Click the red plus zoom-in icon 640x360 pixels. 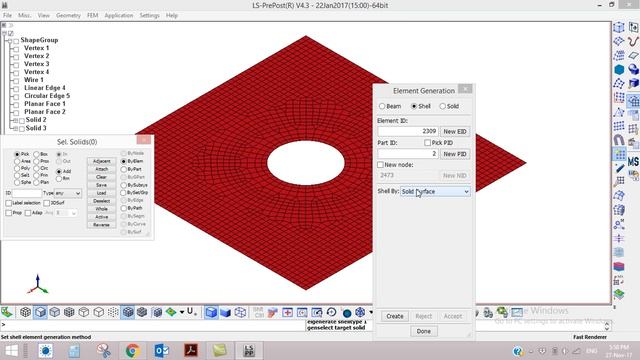point(287,312)
